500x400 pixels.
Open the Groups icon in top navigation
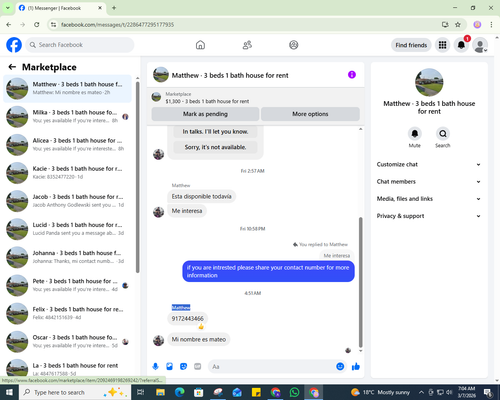point(294,45)
